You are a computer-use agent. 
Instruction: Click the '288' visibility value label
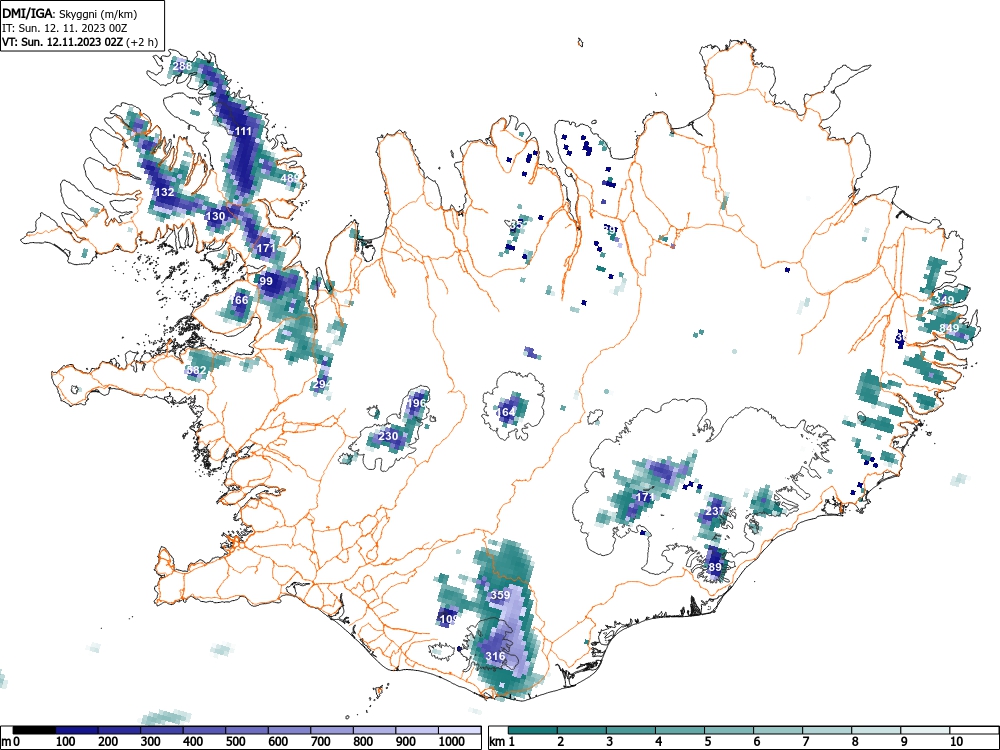[182, 66]
